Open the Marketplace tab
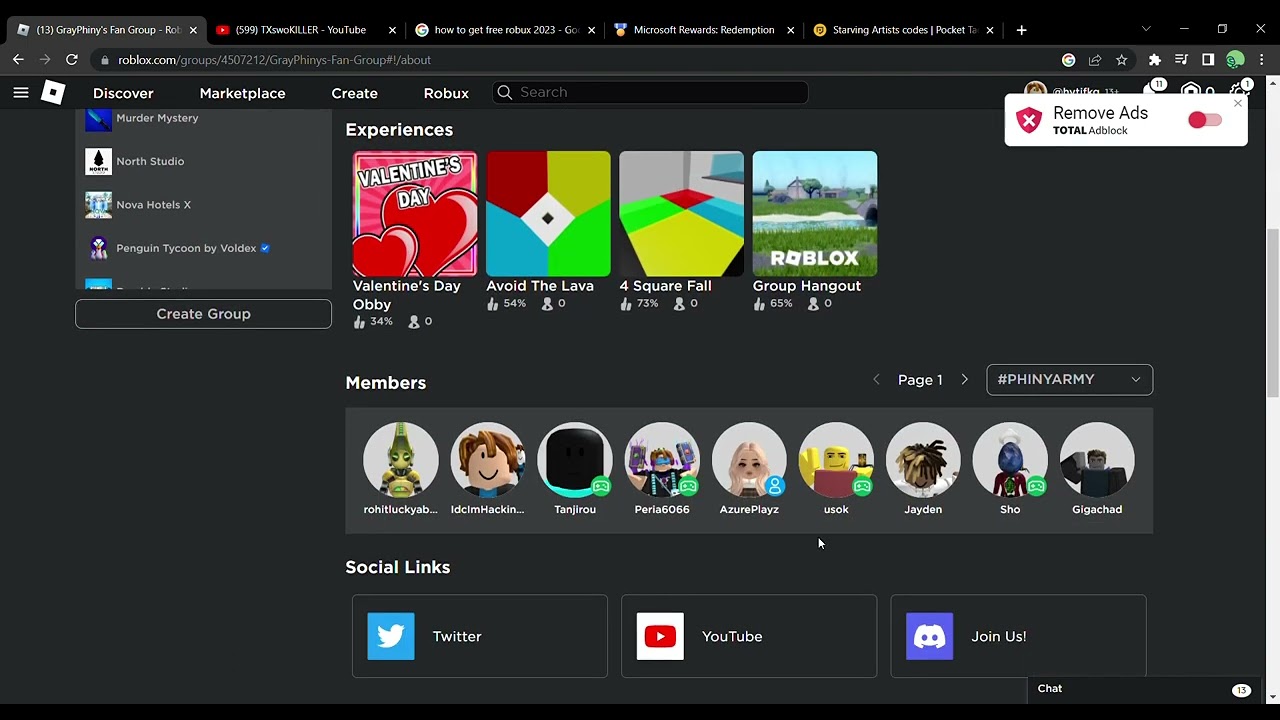The width and height of the screenshot is (1280, 720). coord(242,93)
